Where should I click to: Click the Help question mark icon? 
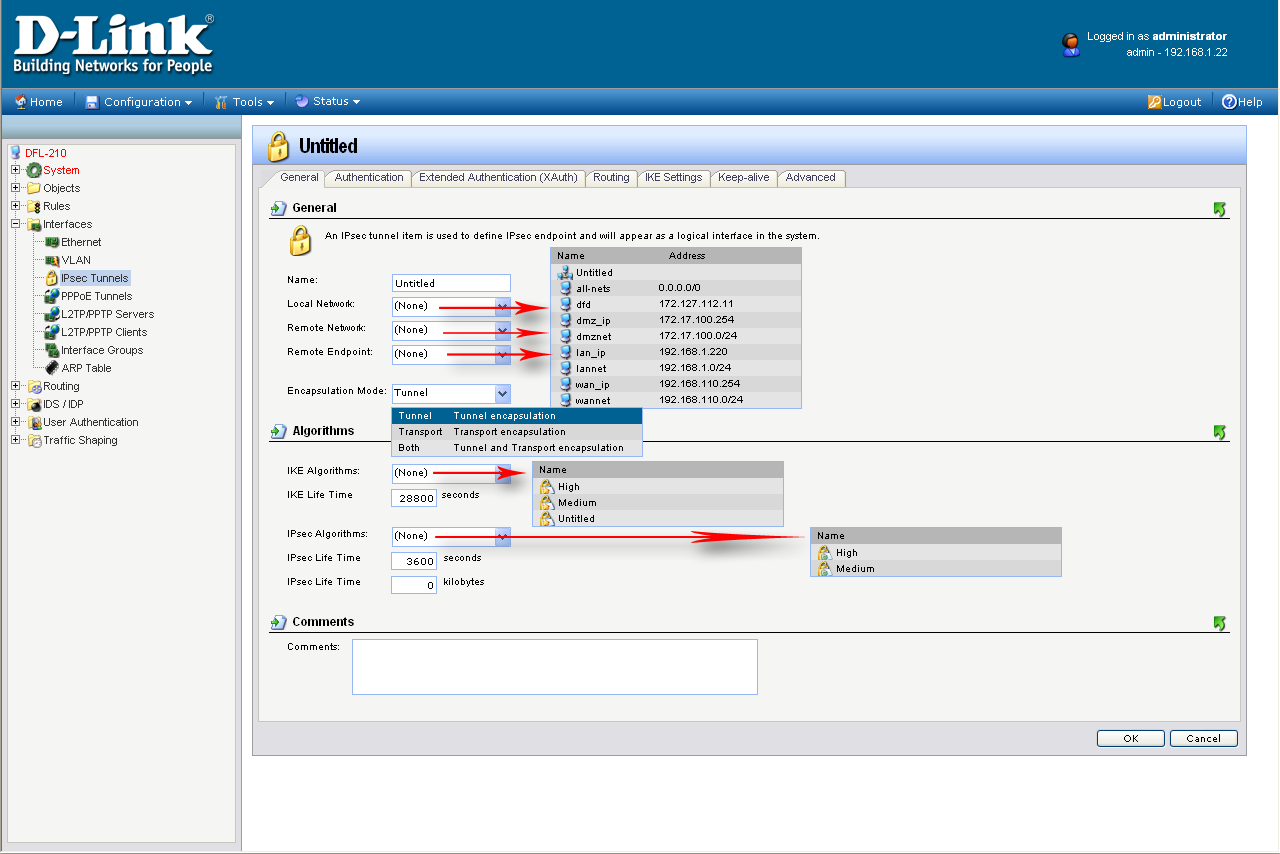tap(1229, 102)
